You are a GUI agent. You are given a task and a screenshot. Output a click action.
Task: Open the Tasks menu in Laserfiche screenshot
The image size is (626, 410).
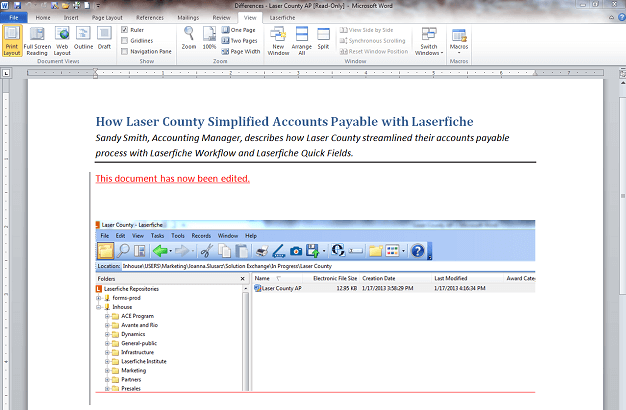click(x=157, y=236)
